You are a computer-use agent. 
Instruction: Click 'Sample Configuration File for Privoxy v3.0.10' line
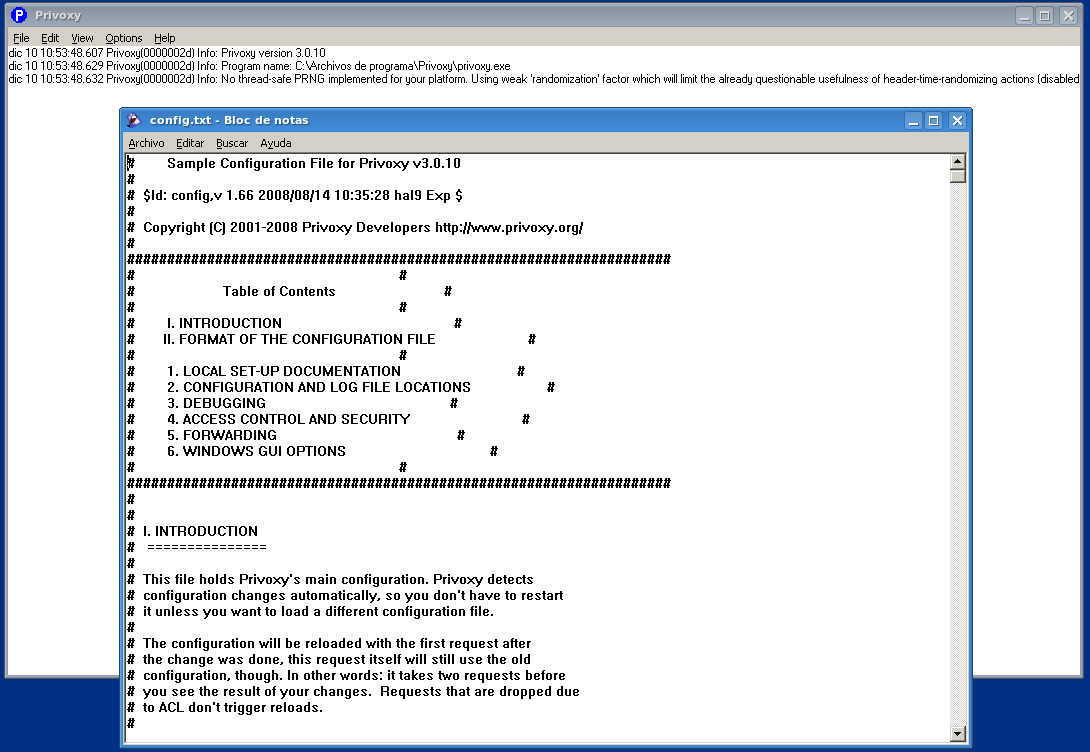(314, 163)
